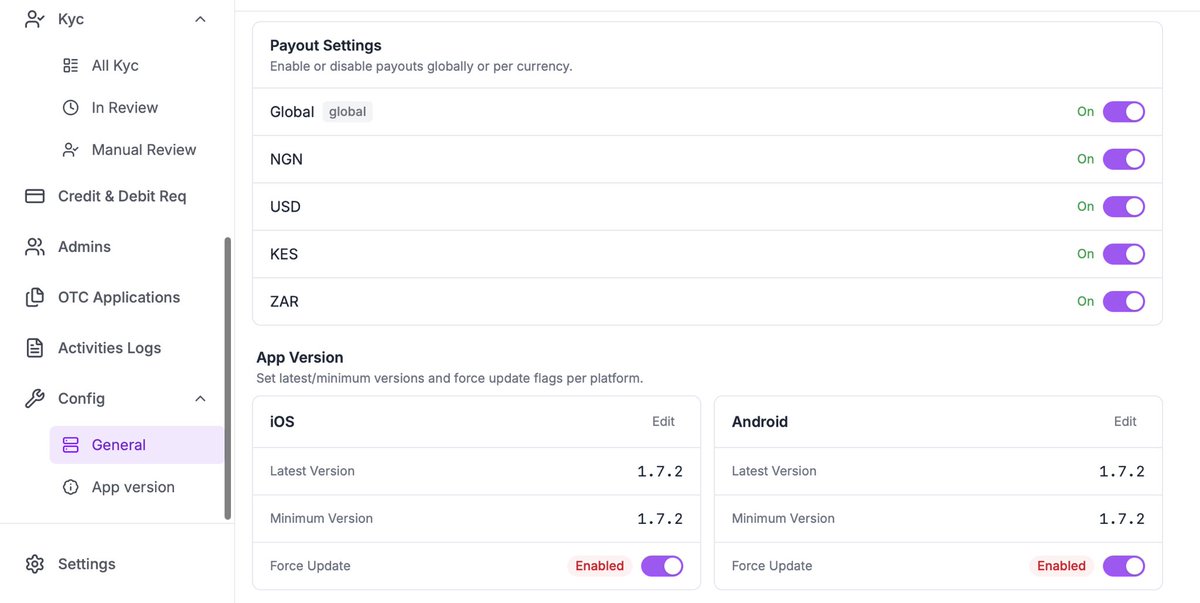Screen dimensions: 1200x603
Task: Click the App Version heading
Action: tap(300, 357)
